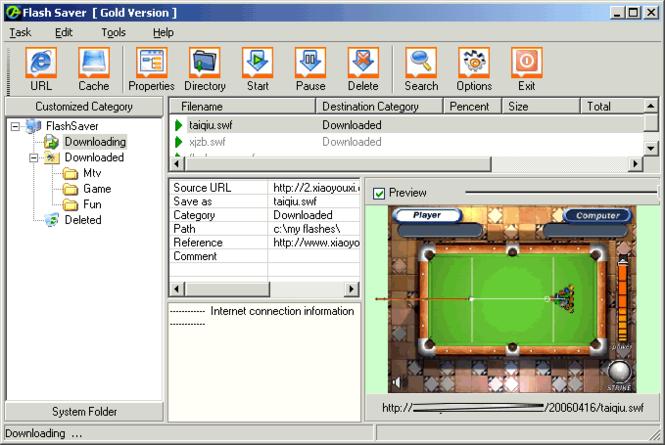The height and width of the screenshot is (445, 665).
Task: Click the Reference URL value cell
Action: [x=314, y=242]
